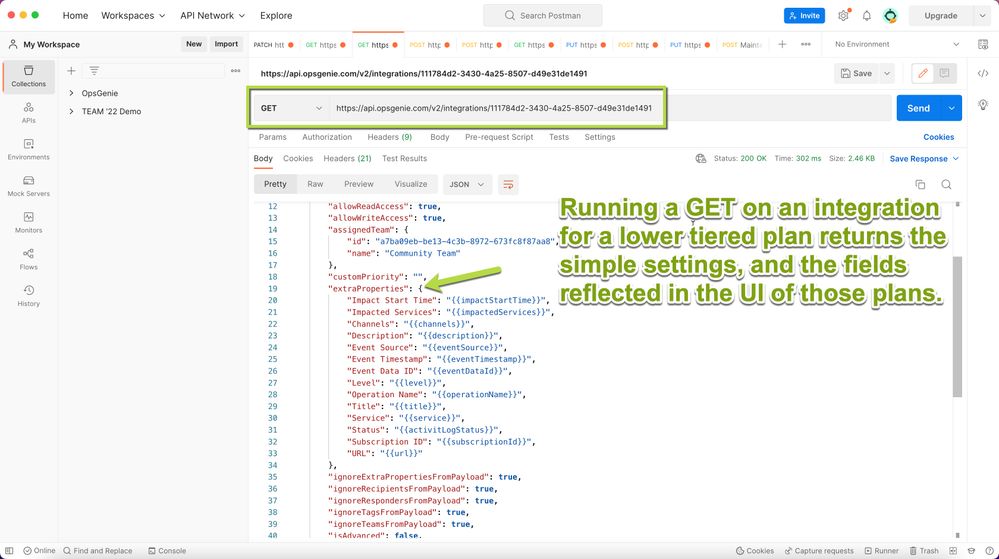This screenshot has height=559, width=999.
Task: Click the Send button
Action: click(919, 108)
